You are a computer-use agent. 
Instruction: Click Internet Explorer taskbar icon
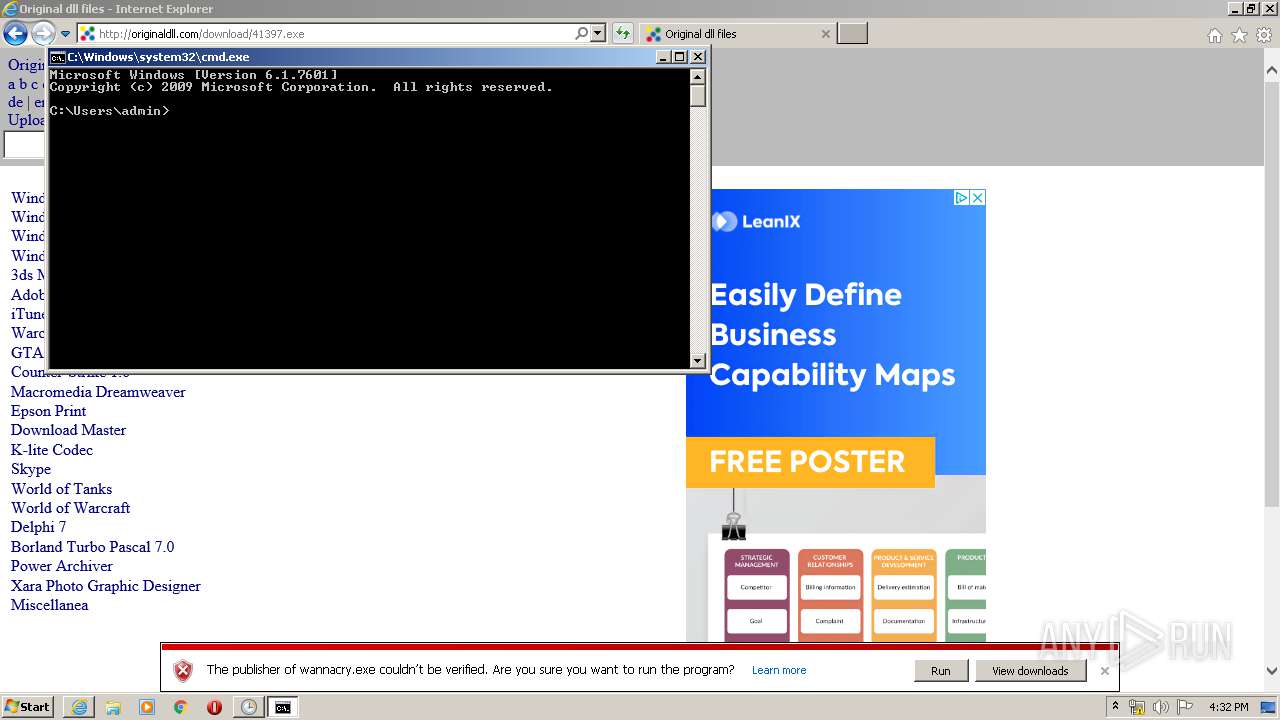(79, 707)
